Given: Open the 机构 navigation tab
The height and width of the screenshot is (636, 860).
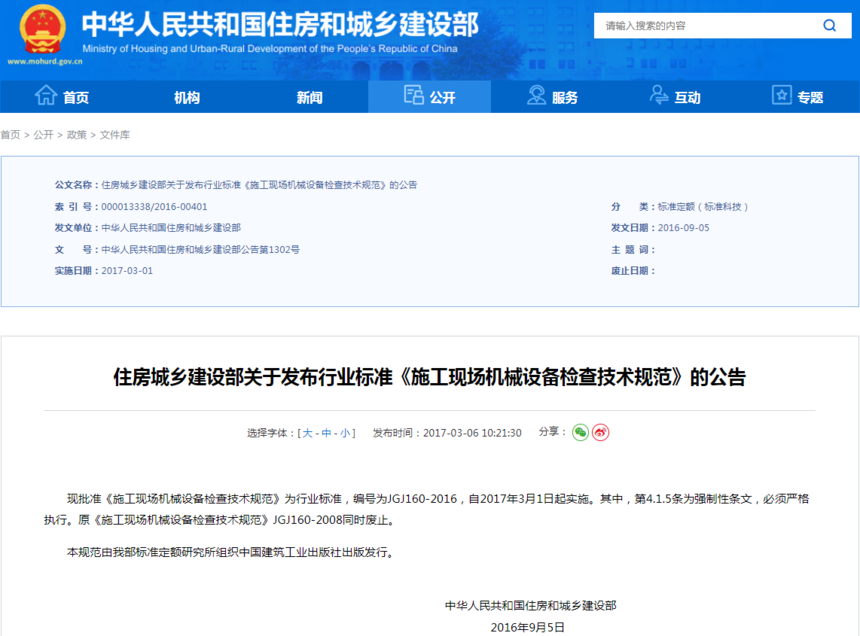Looking at the screenshot, I should pyautogui.click(x=187, y=97).
